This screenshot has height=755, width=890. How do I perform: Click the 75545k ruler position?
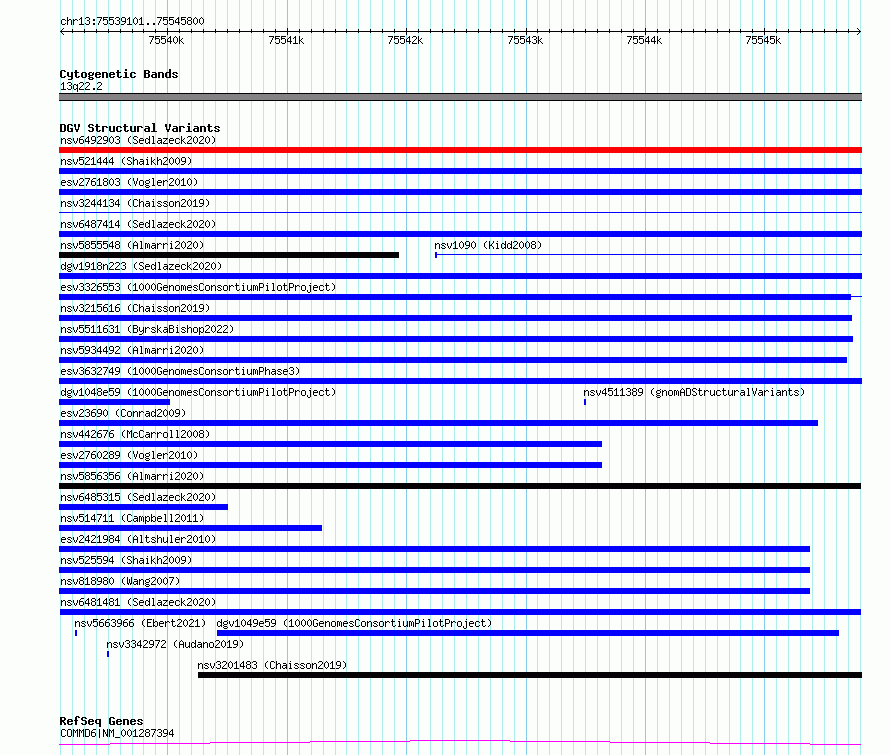[x=763, y=40]
